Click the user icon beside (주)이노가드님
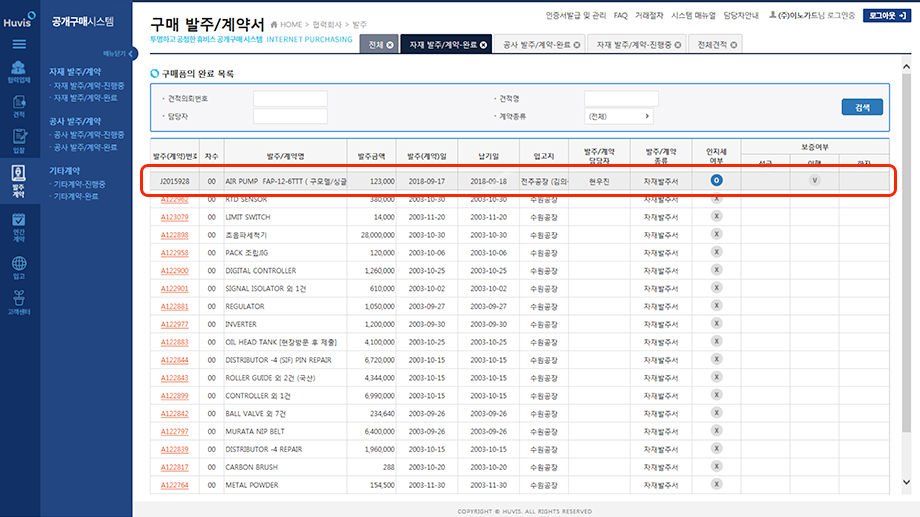Screen dimensions: 920x517 [x=773, y=15]
